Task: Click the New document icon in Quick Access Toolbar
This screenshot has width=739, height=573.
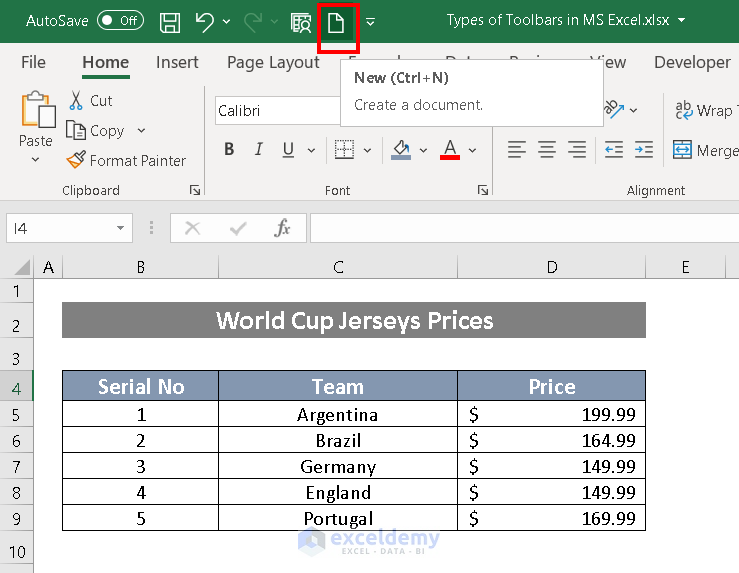Action: pos(337,22)
